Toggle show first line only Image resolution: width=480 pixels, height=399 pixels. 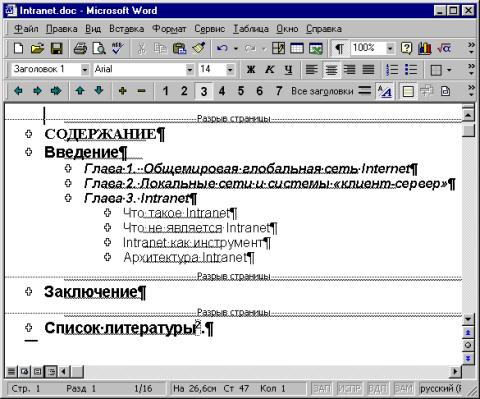click(365, 90)
